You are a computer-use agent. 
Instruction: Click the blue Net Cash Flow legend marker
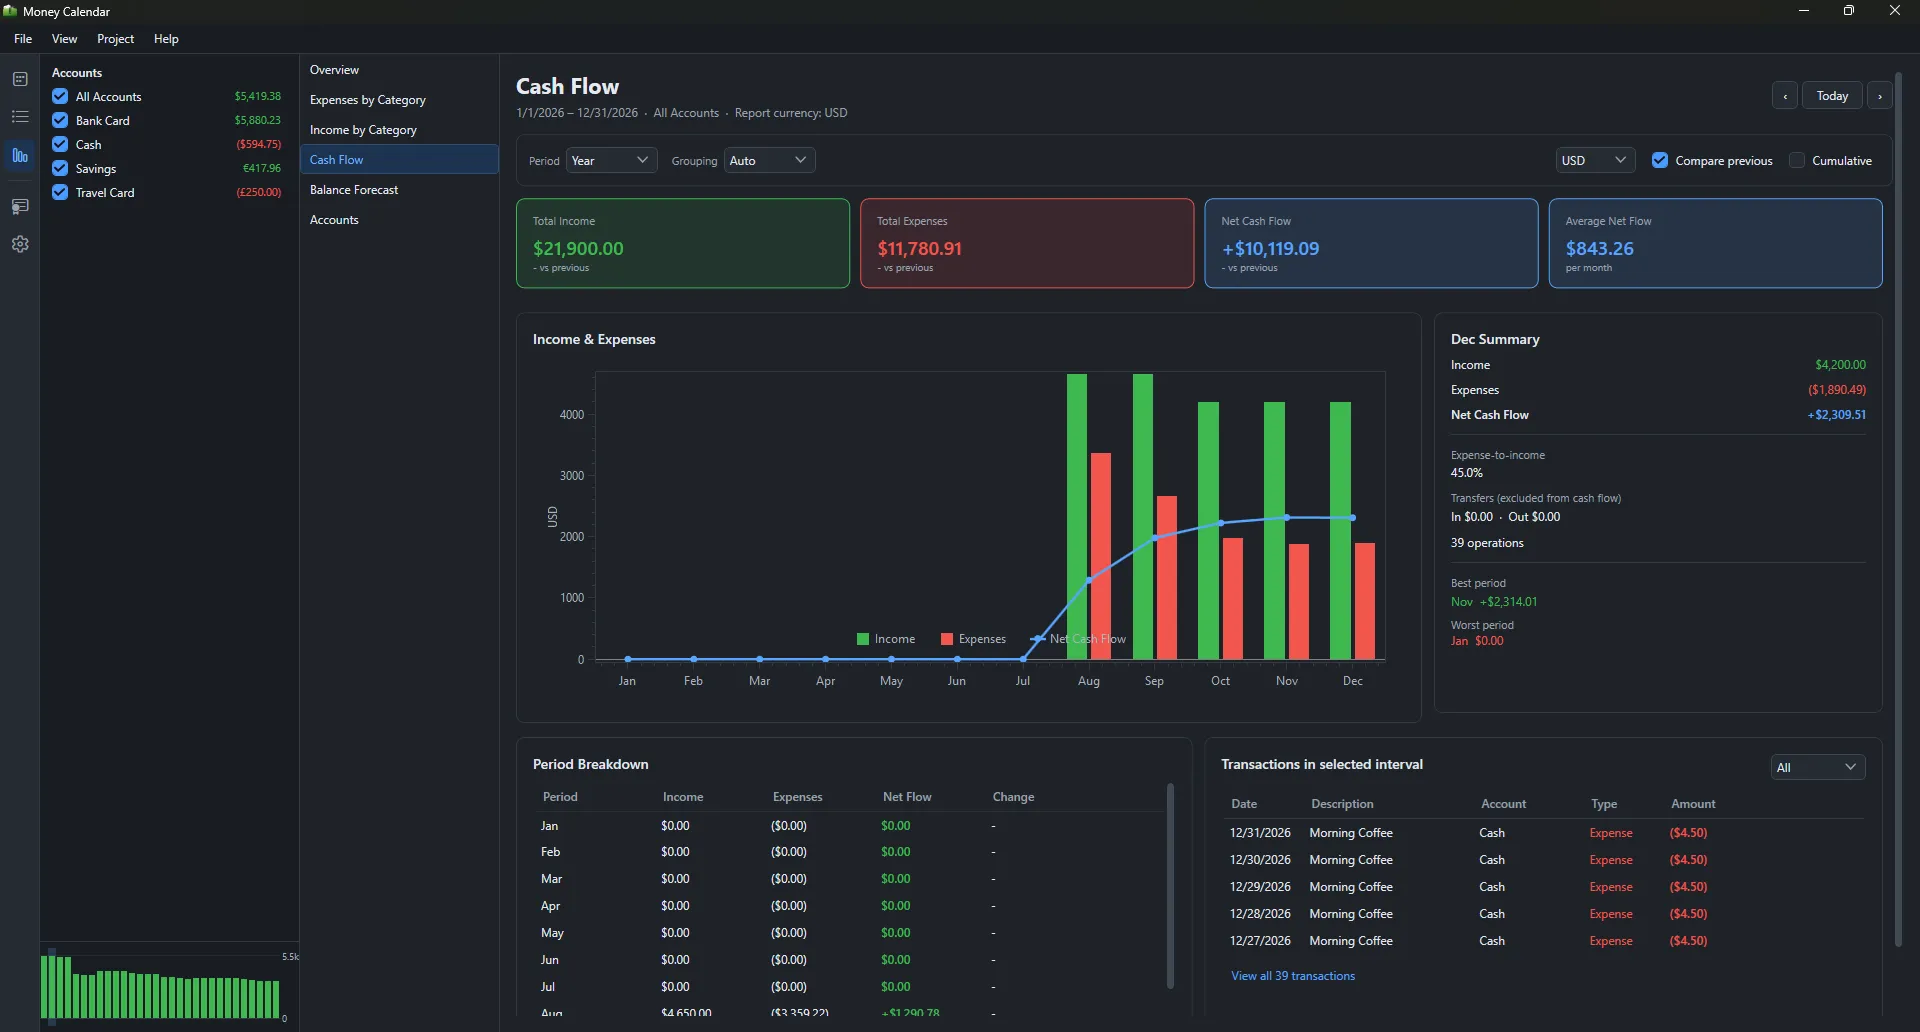(1037, 639)
